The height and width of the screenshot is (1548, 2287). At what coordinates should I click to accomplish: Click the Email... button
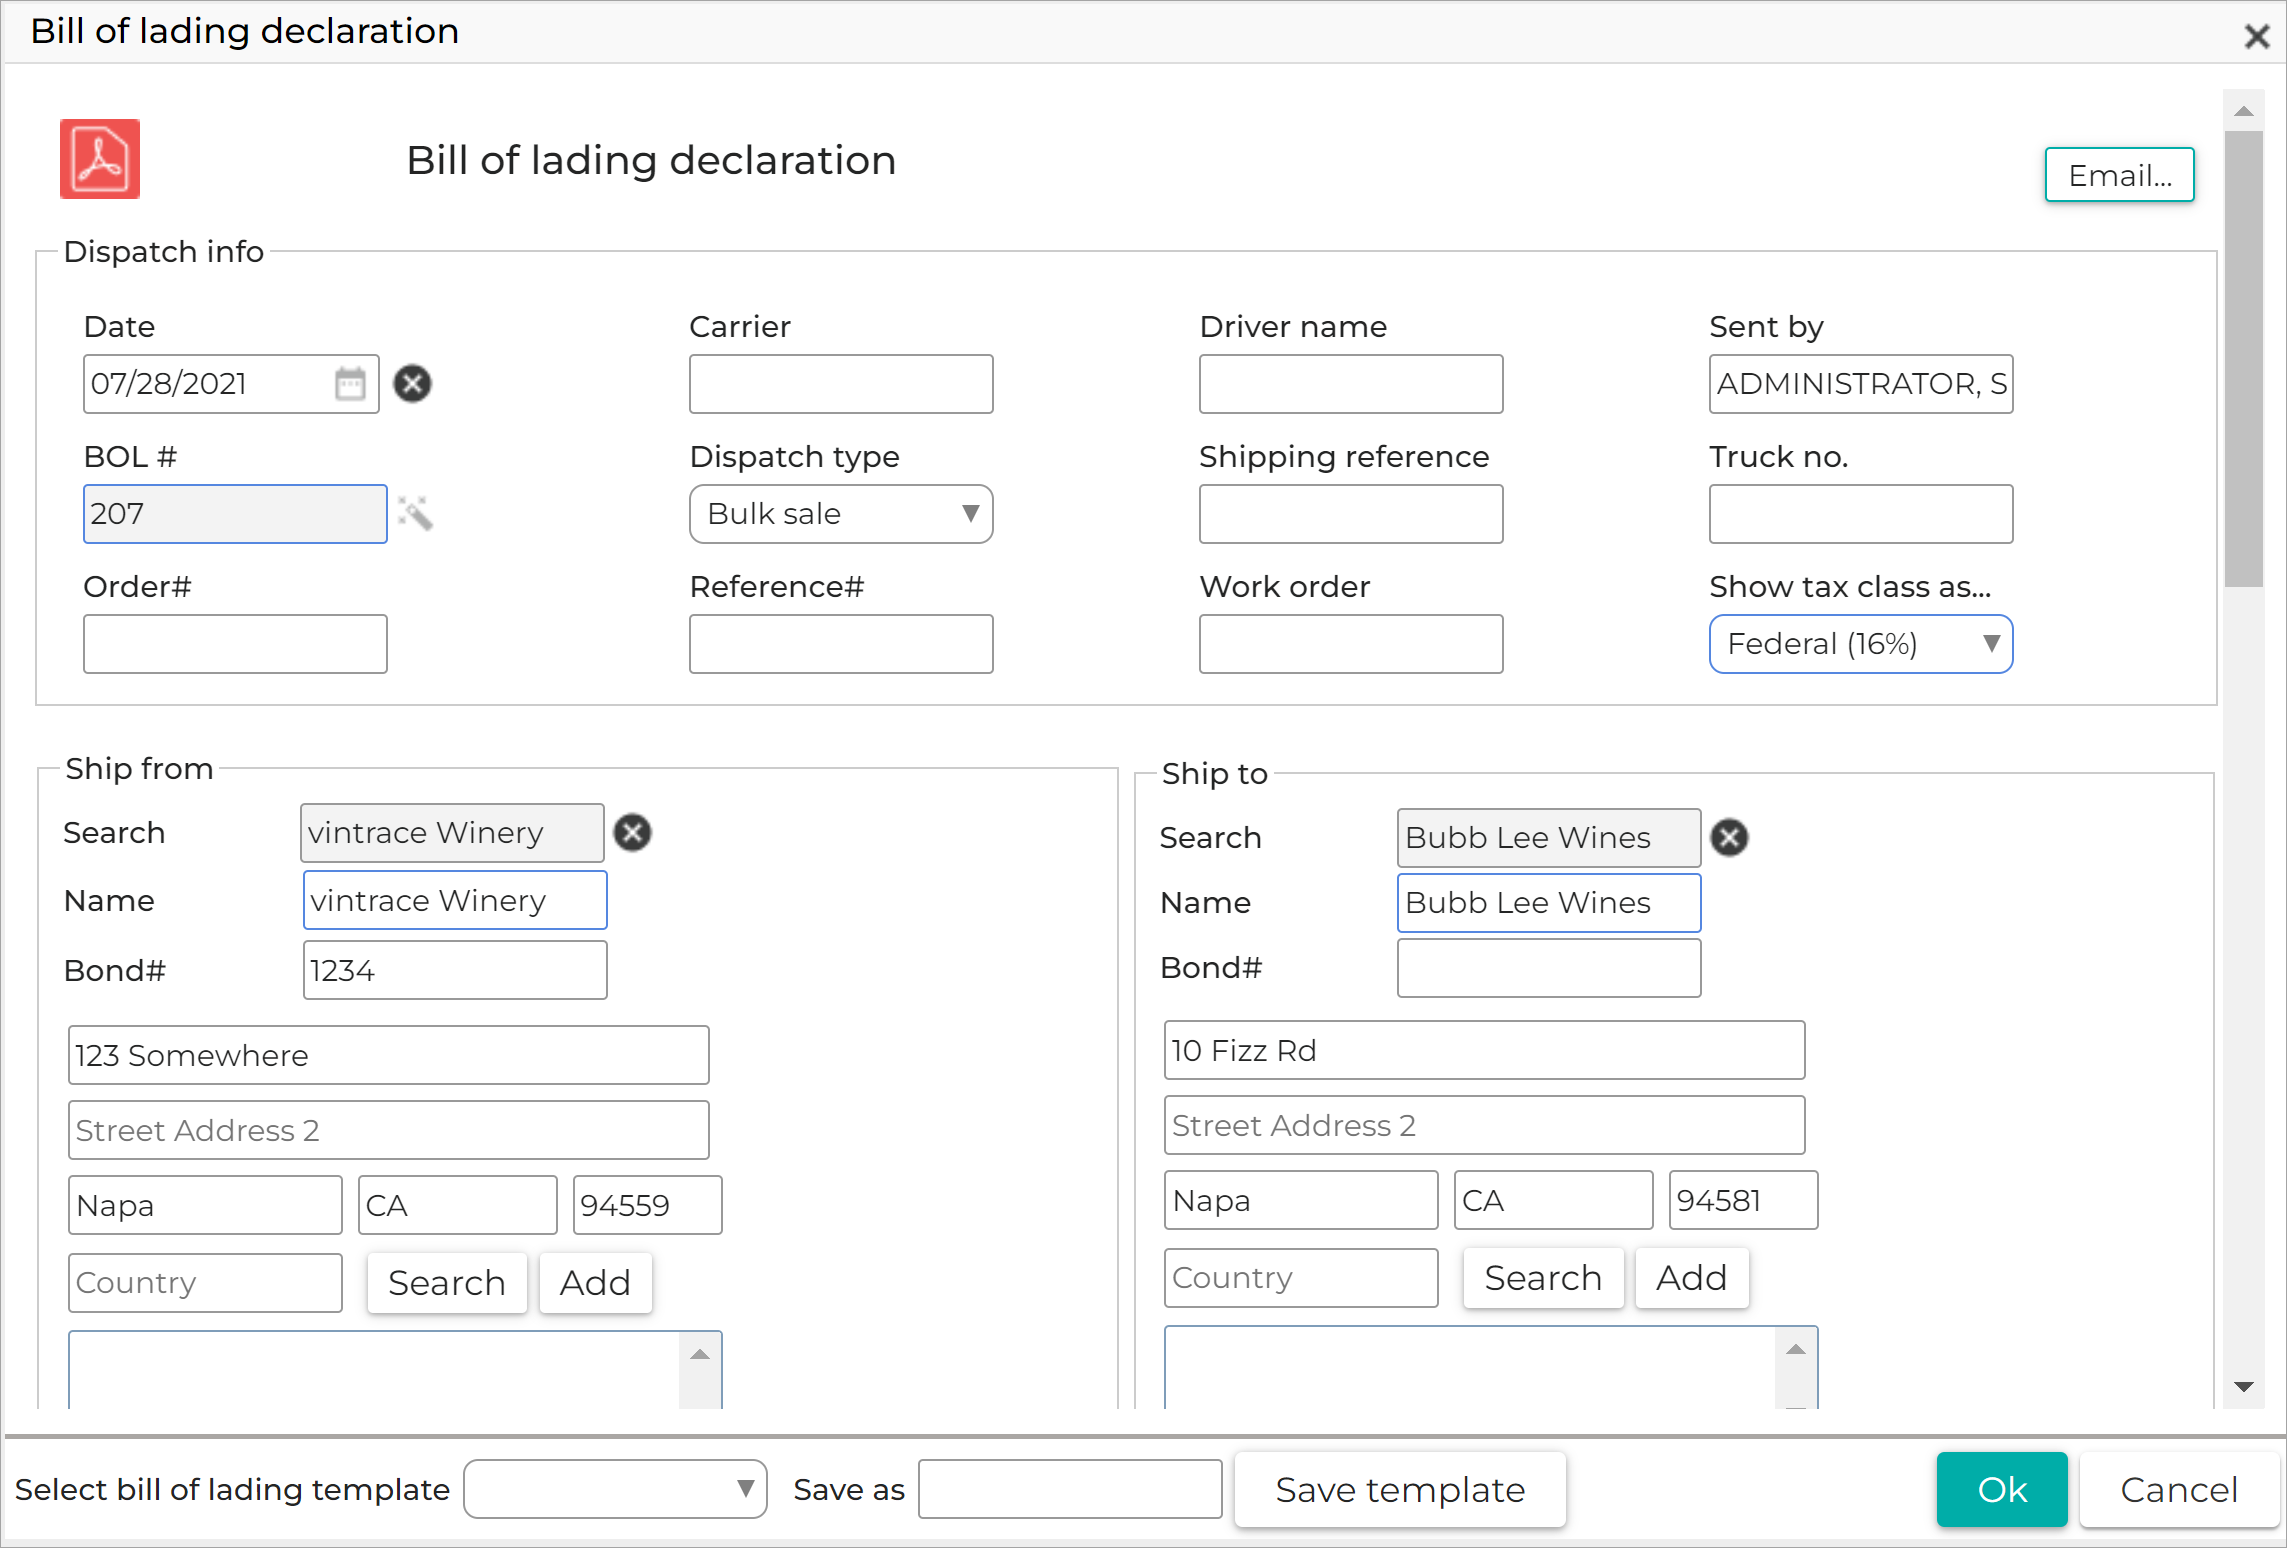pos(2119,175)
